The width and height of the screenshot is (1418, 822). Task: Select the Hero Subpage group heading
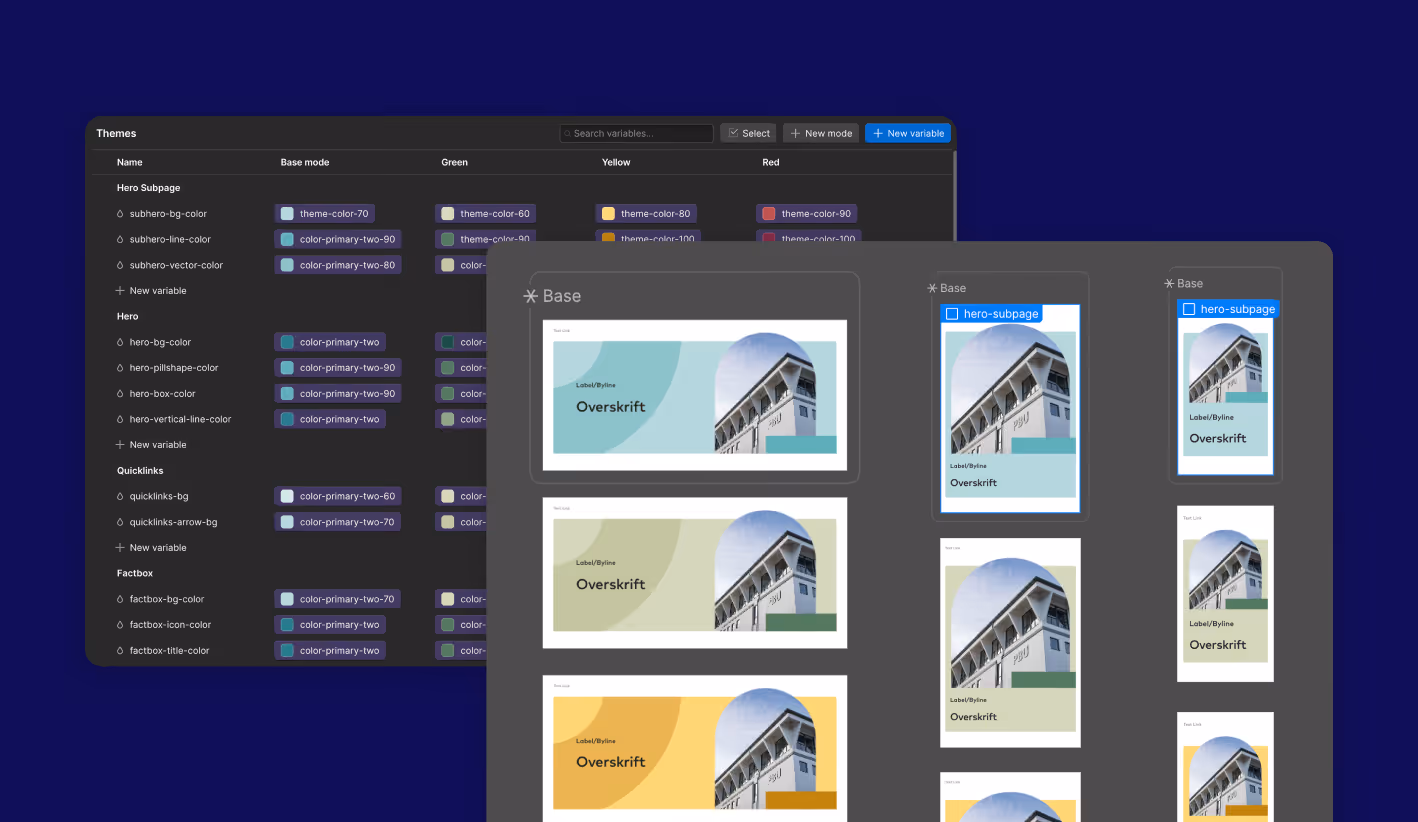click(148, 188)
